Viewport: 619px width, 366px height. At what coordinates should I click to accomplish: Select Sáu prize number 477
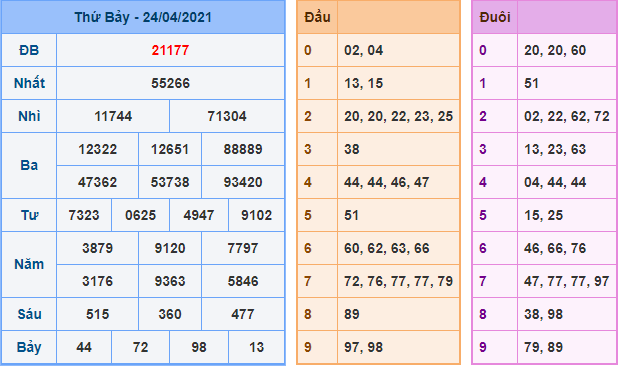(243, 314)
